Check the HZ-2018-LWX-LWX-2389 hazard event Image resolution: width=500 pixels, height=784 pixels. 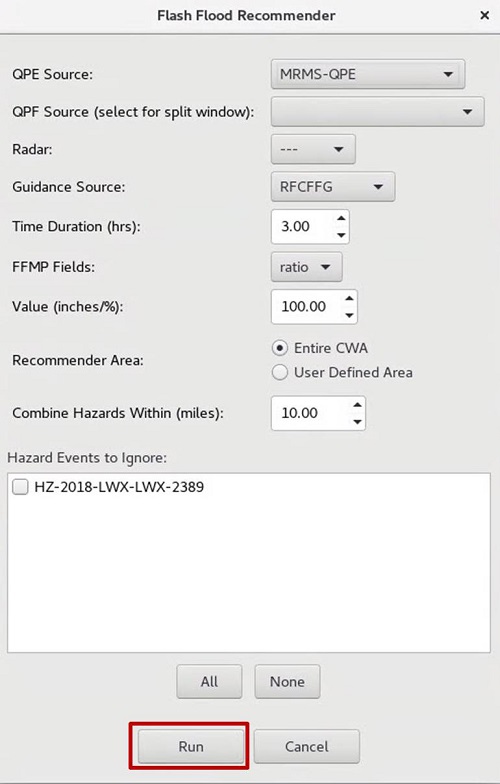coord(20,487)
